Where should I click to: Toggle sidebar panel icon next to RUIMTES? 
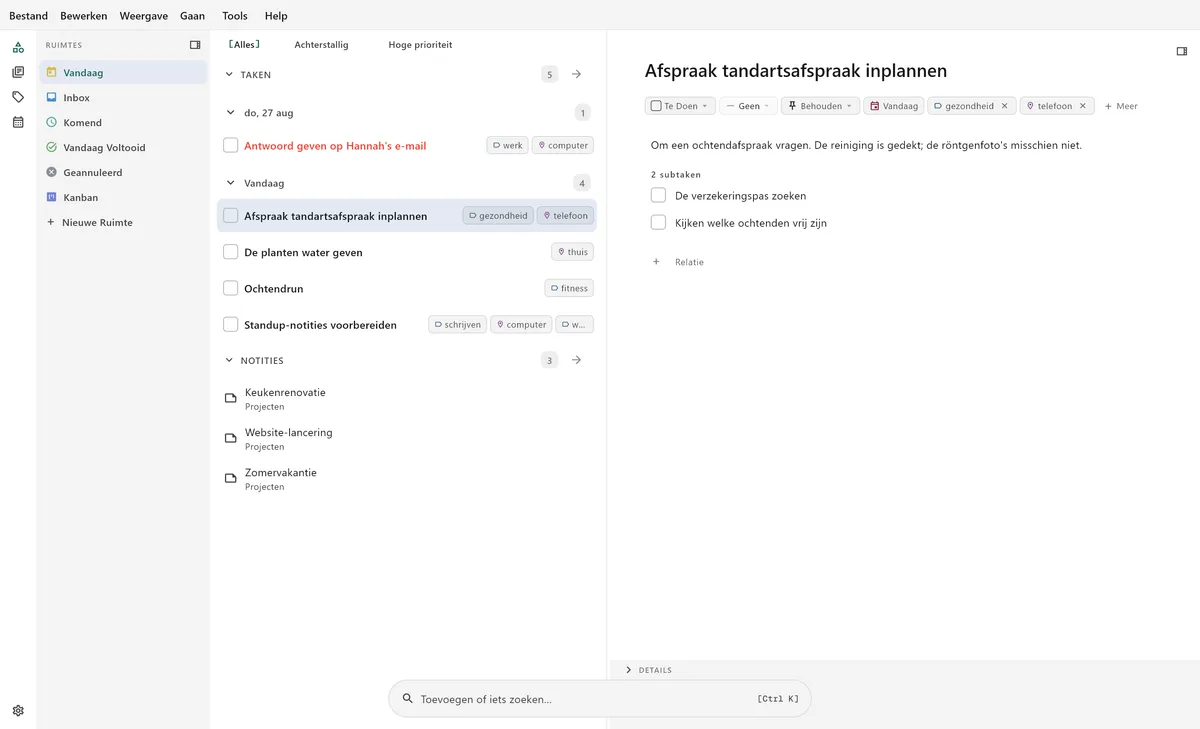pyautogui.click(x=195, y=45)
